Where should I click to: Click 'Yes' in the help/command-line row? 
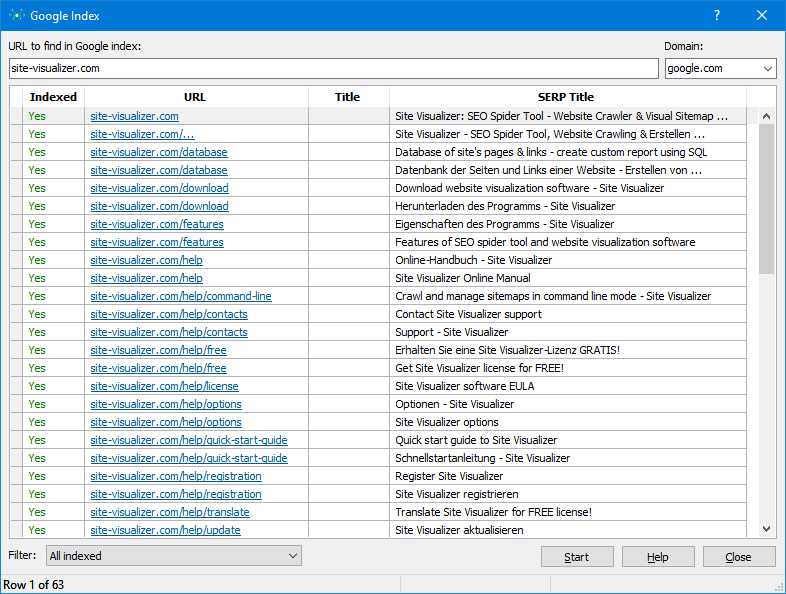(37, 296)
